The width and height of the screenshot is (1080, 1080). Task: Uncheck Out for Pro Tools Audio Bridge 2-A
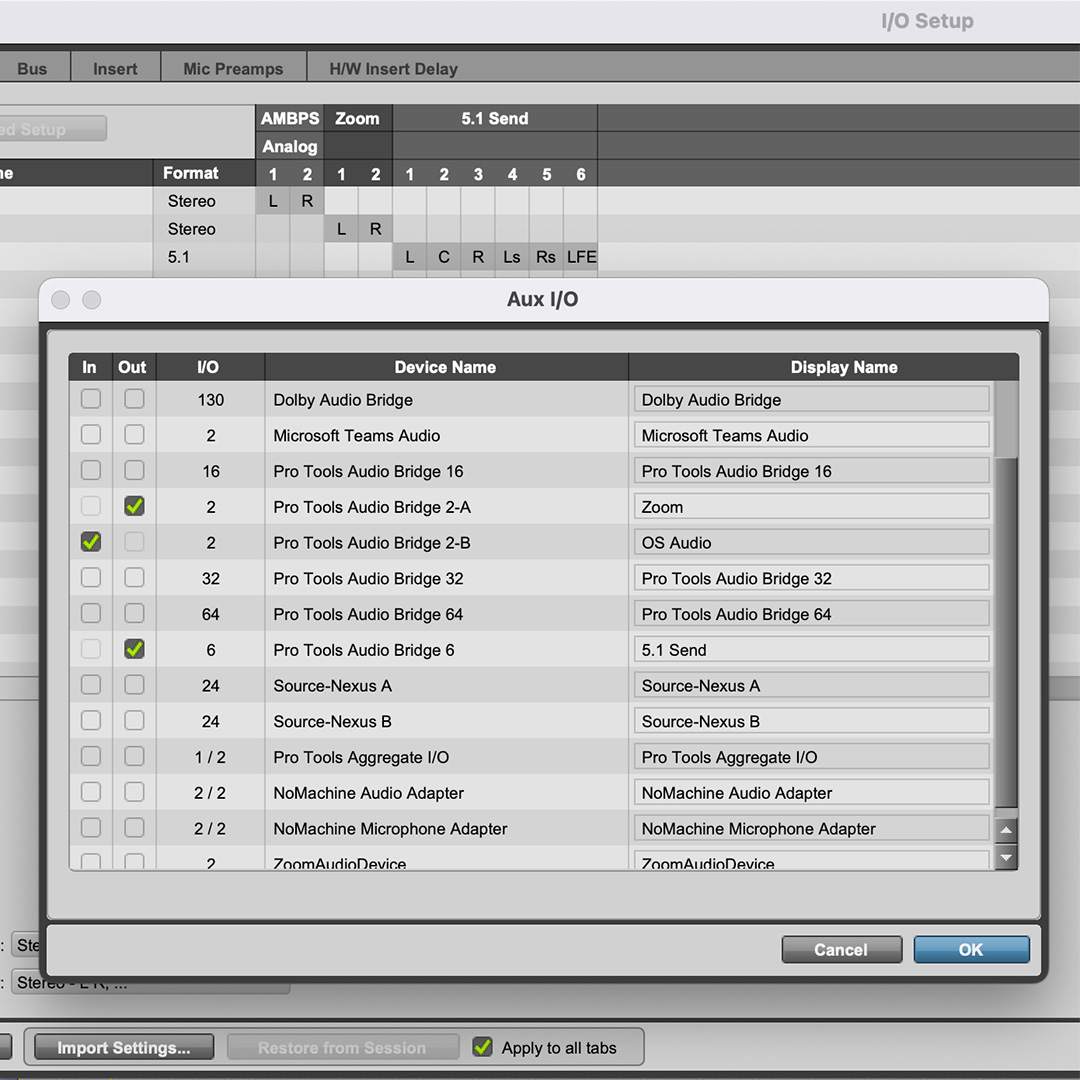(134, 506)
